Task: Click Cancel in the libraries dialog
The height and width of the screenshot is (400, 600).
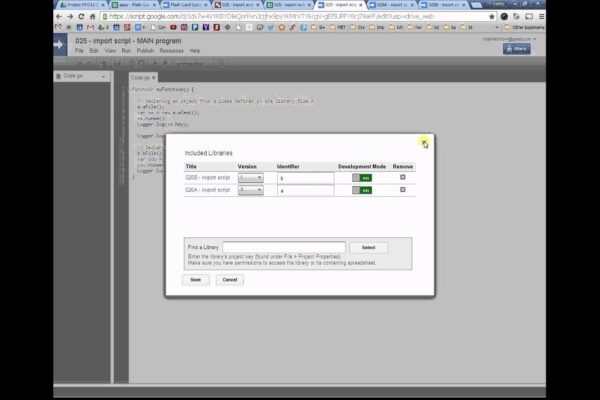Action: [230, 280]
